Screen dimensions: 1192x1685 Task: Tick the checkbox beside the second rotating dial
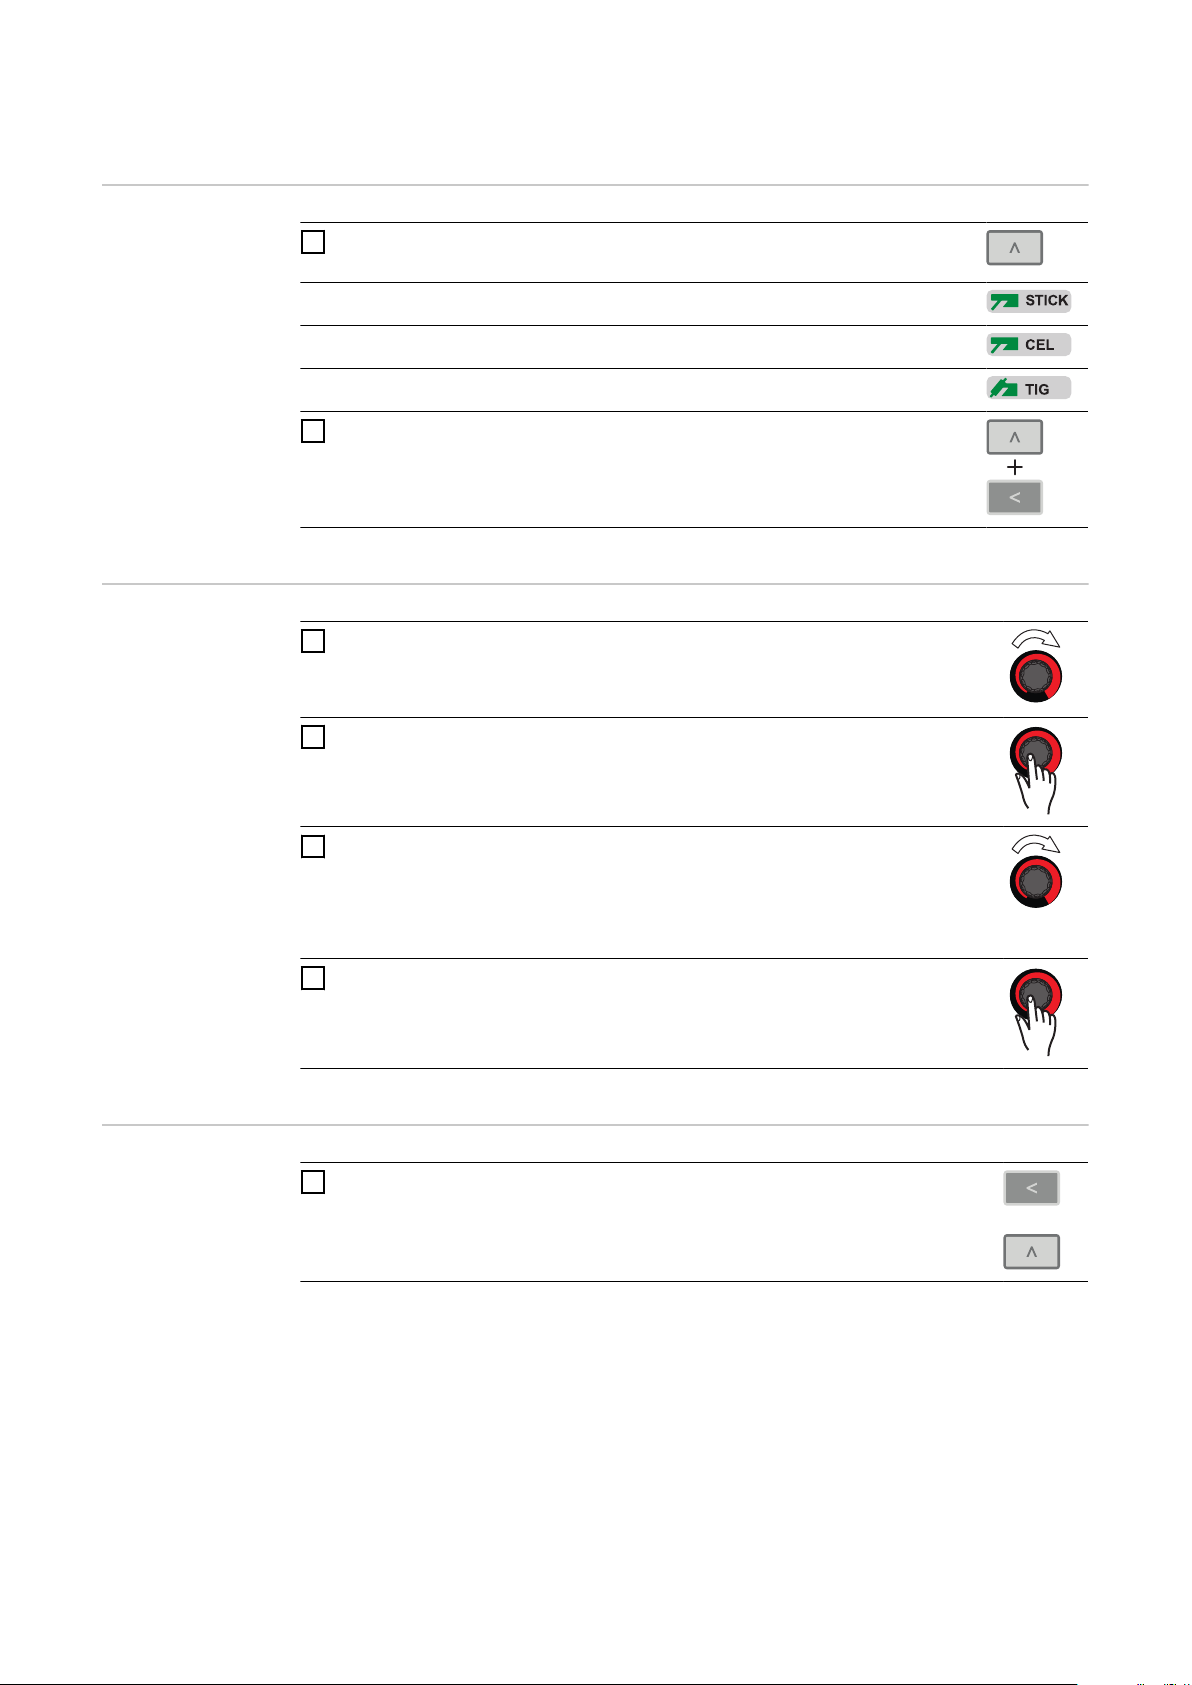(313, 846)
